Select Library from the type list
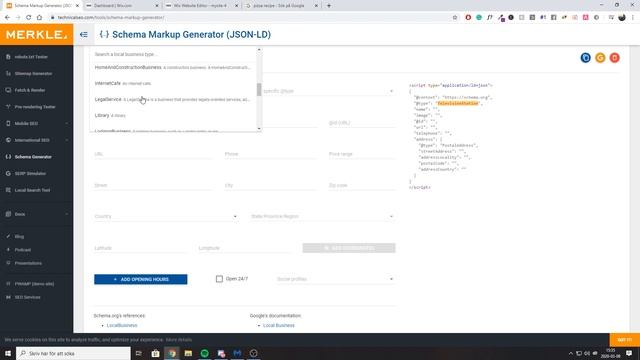The image size is (640, 360). pyautogui.click(x=173, y=116)
